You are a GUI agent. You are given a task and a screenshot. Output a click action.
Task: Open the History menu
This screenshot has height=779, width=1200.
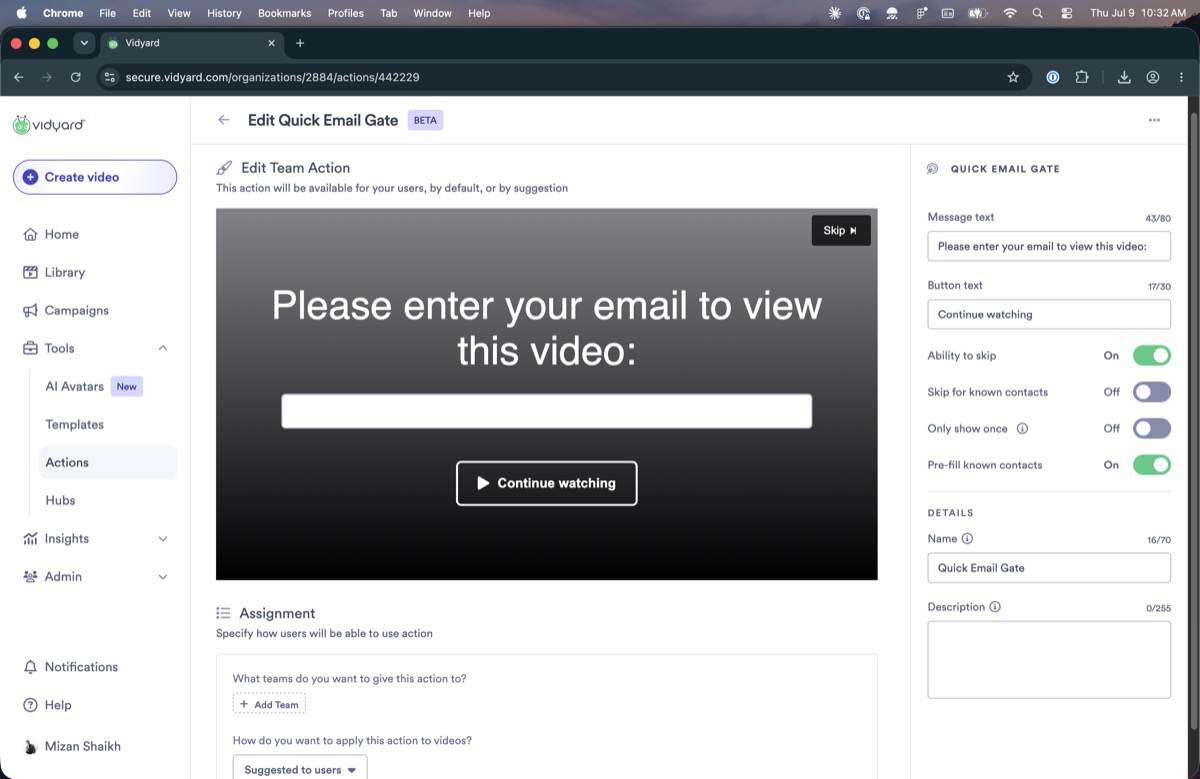click(224, 13)
